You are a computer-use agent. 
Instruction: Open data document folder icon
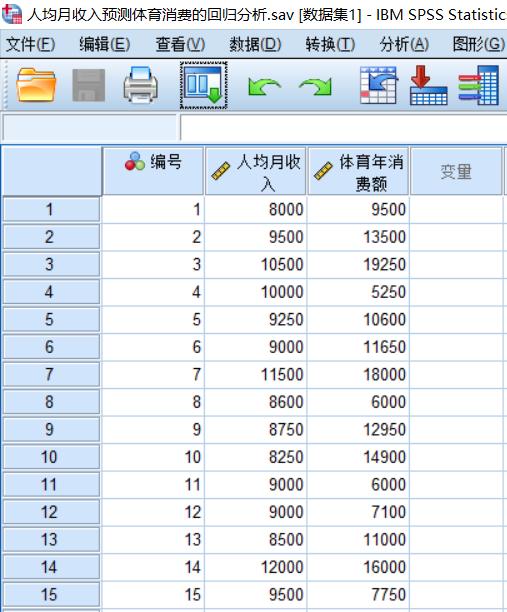36,85
